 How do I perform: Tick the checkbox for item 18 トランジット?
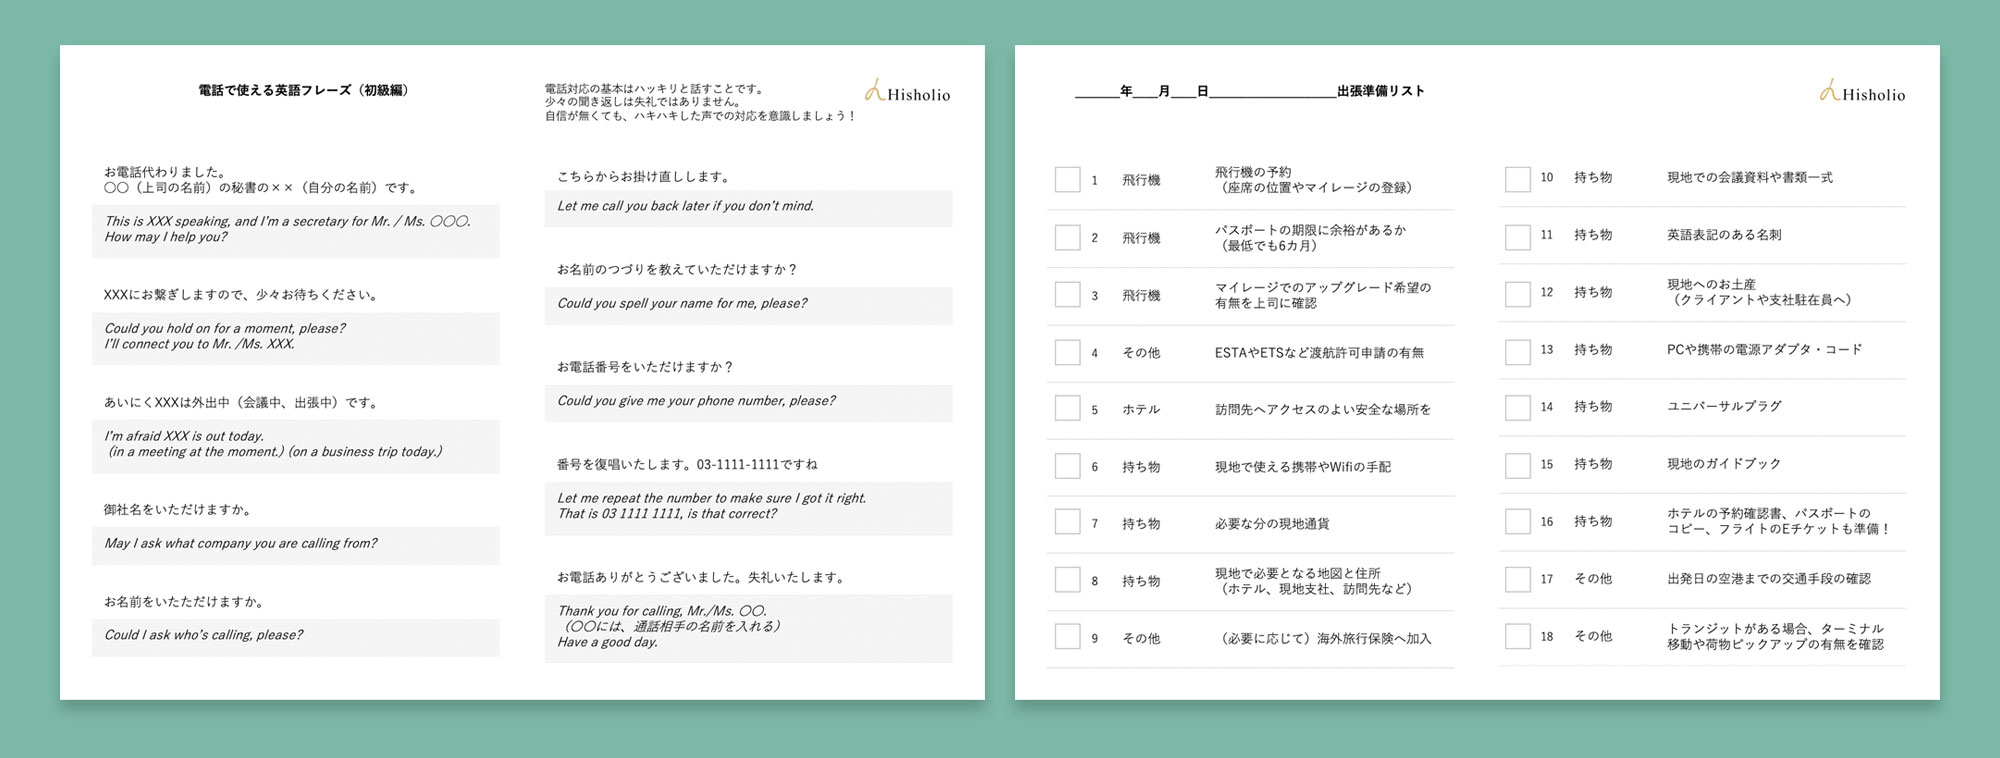1517,637
